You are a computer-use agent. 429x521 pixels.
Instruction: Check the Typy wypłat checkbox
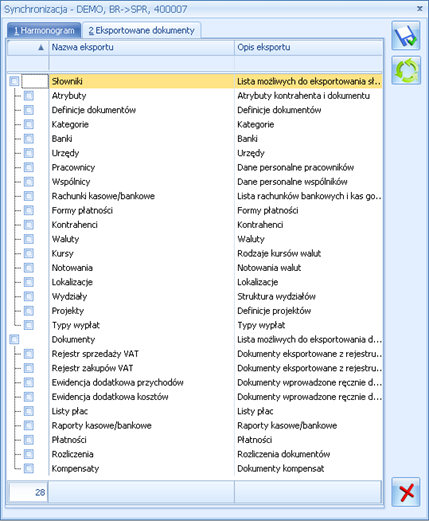point(29,325)
